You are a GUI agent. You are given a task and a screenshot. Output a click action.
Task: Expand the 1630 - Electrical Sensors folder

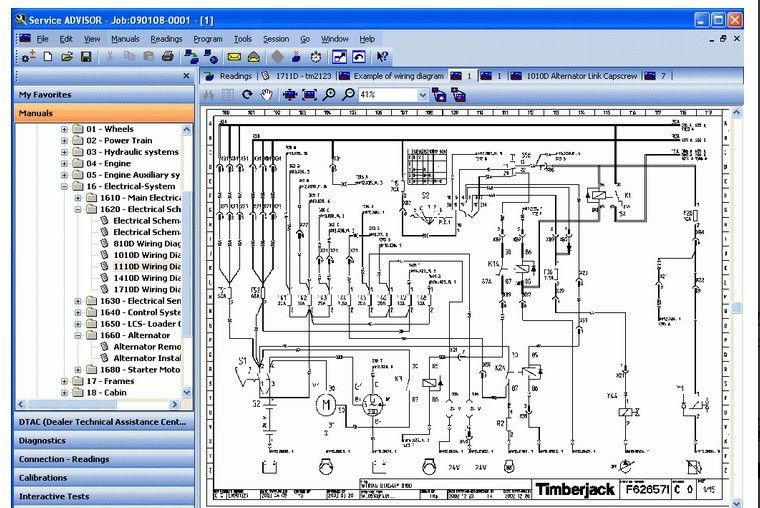tap(78, 301)
